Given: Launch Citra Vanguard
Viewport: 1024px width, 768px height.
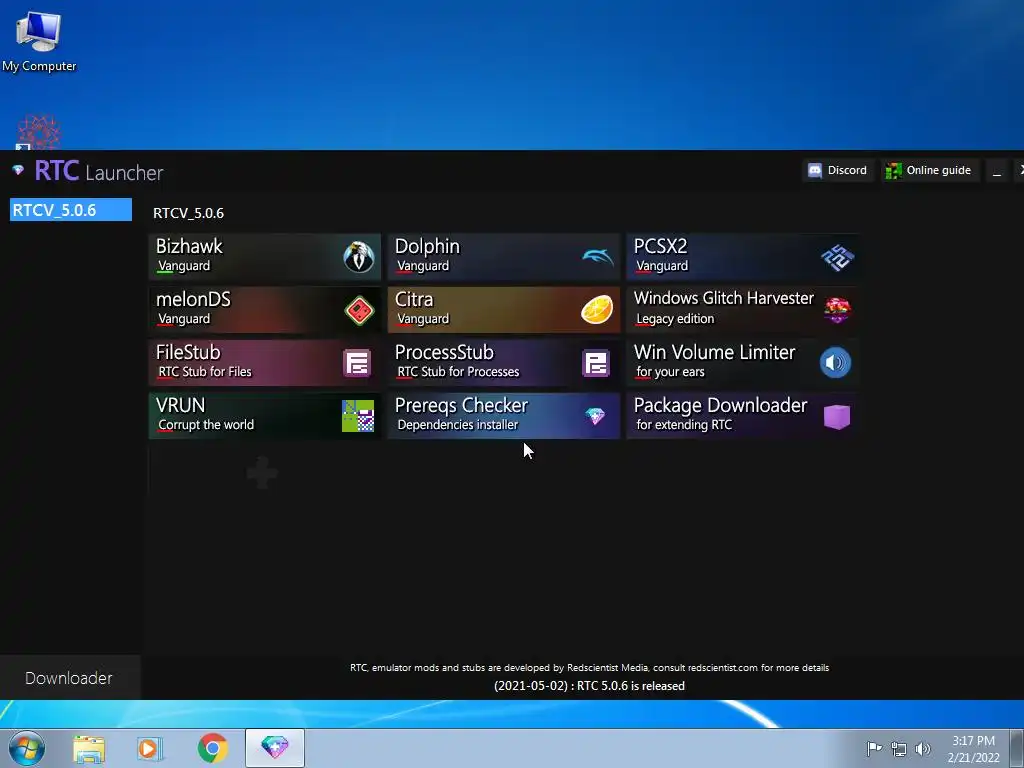Looking at the screenshot, I should pos(504,310).
